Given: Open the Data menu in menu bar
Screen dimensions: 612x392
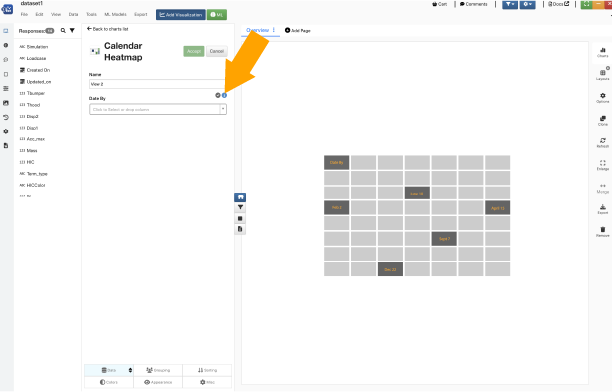Looking at the screenshot, I should tap(73, 14).
